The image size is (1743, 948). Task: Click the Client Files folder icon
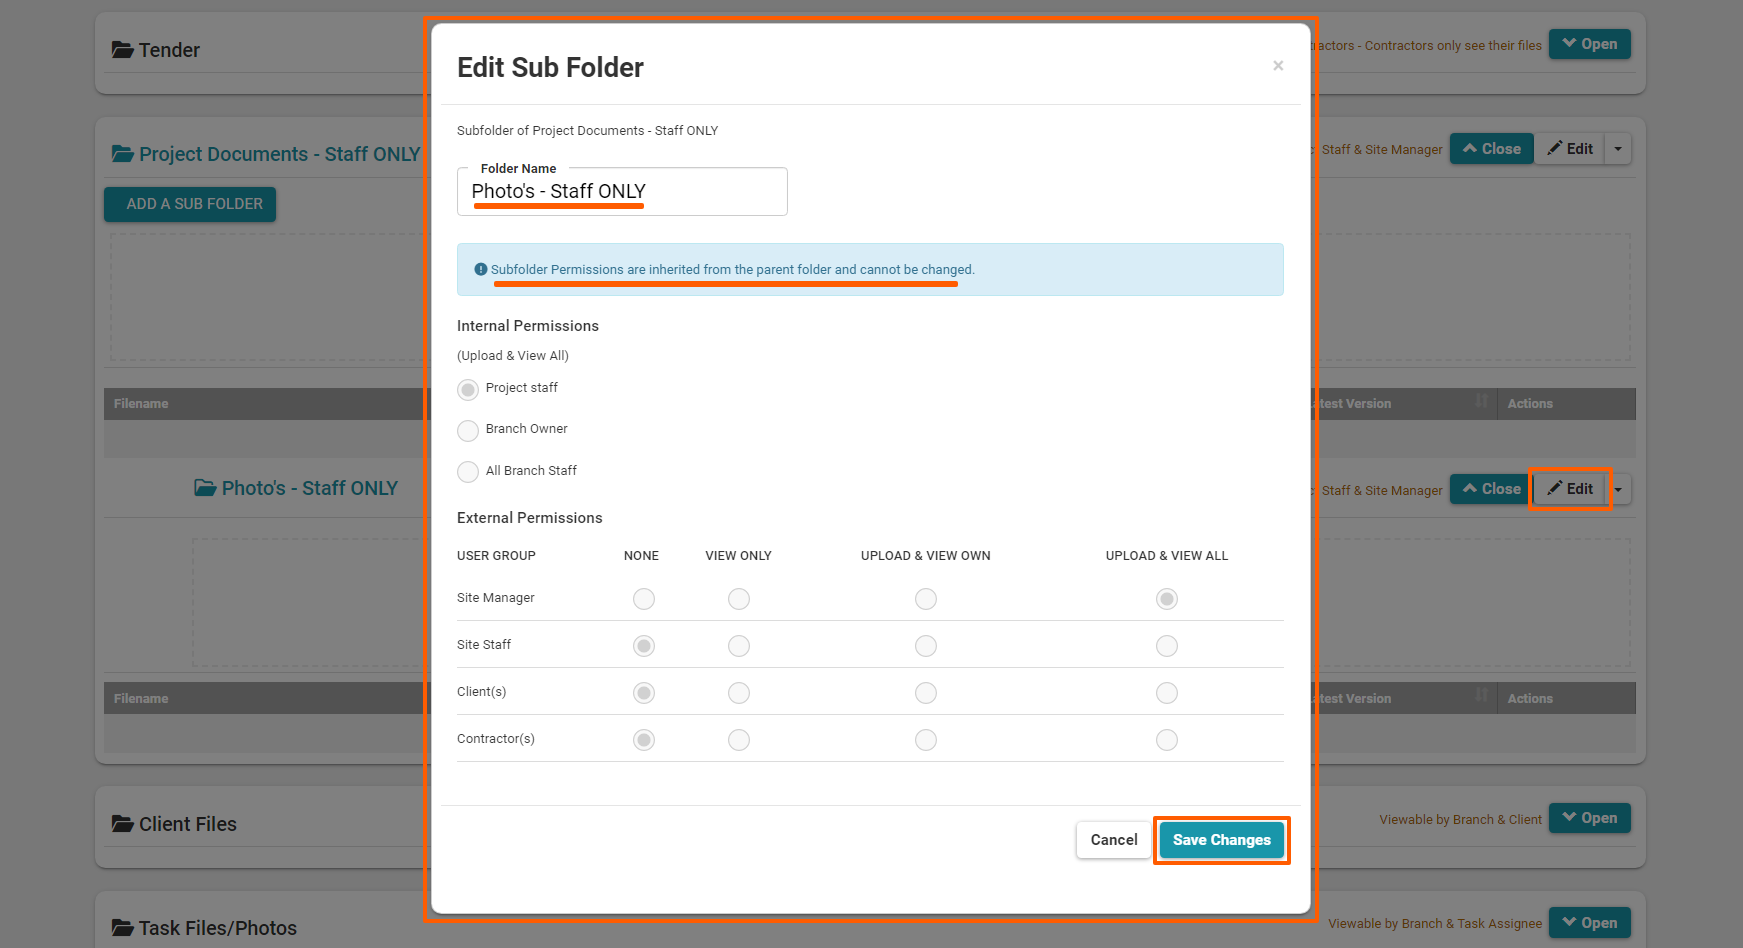(123, 824)
